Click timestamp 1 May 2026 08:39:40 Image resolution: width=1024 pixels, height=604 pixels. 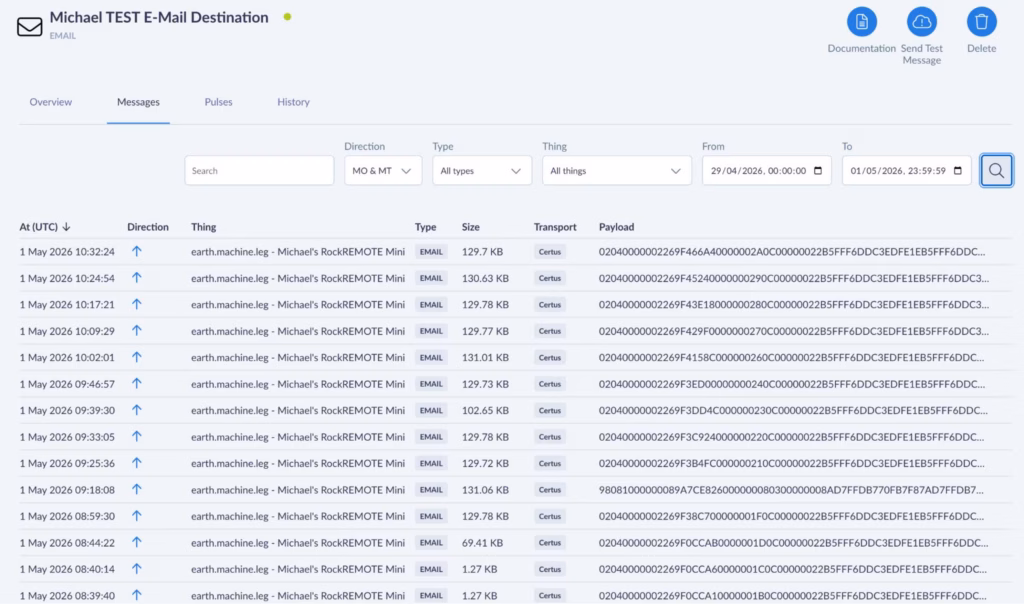point(67,596)
